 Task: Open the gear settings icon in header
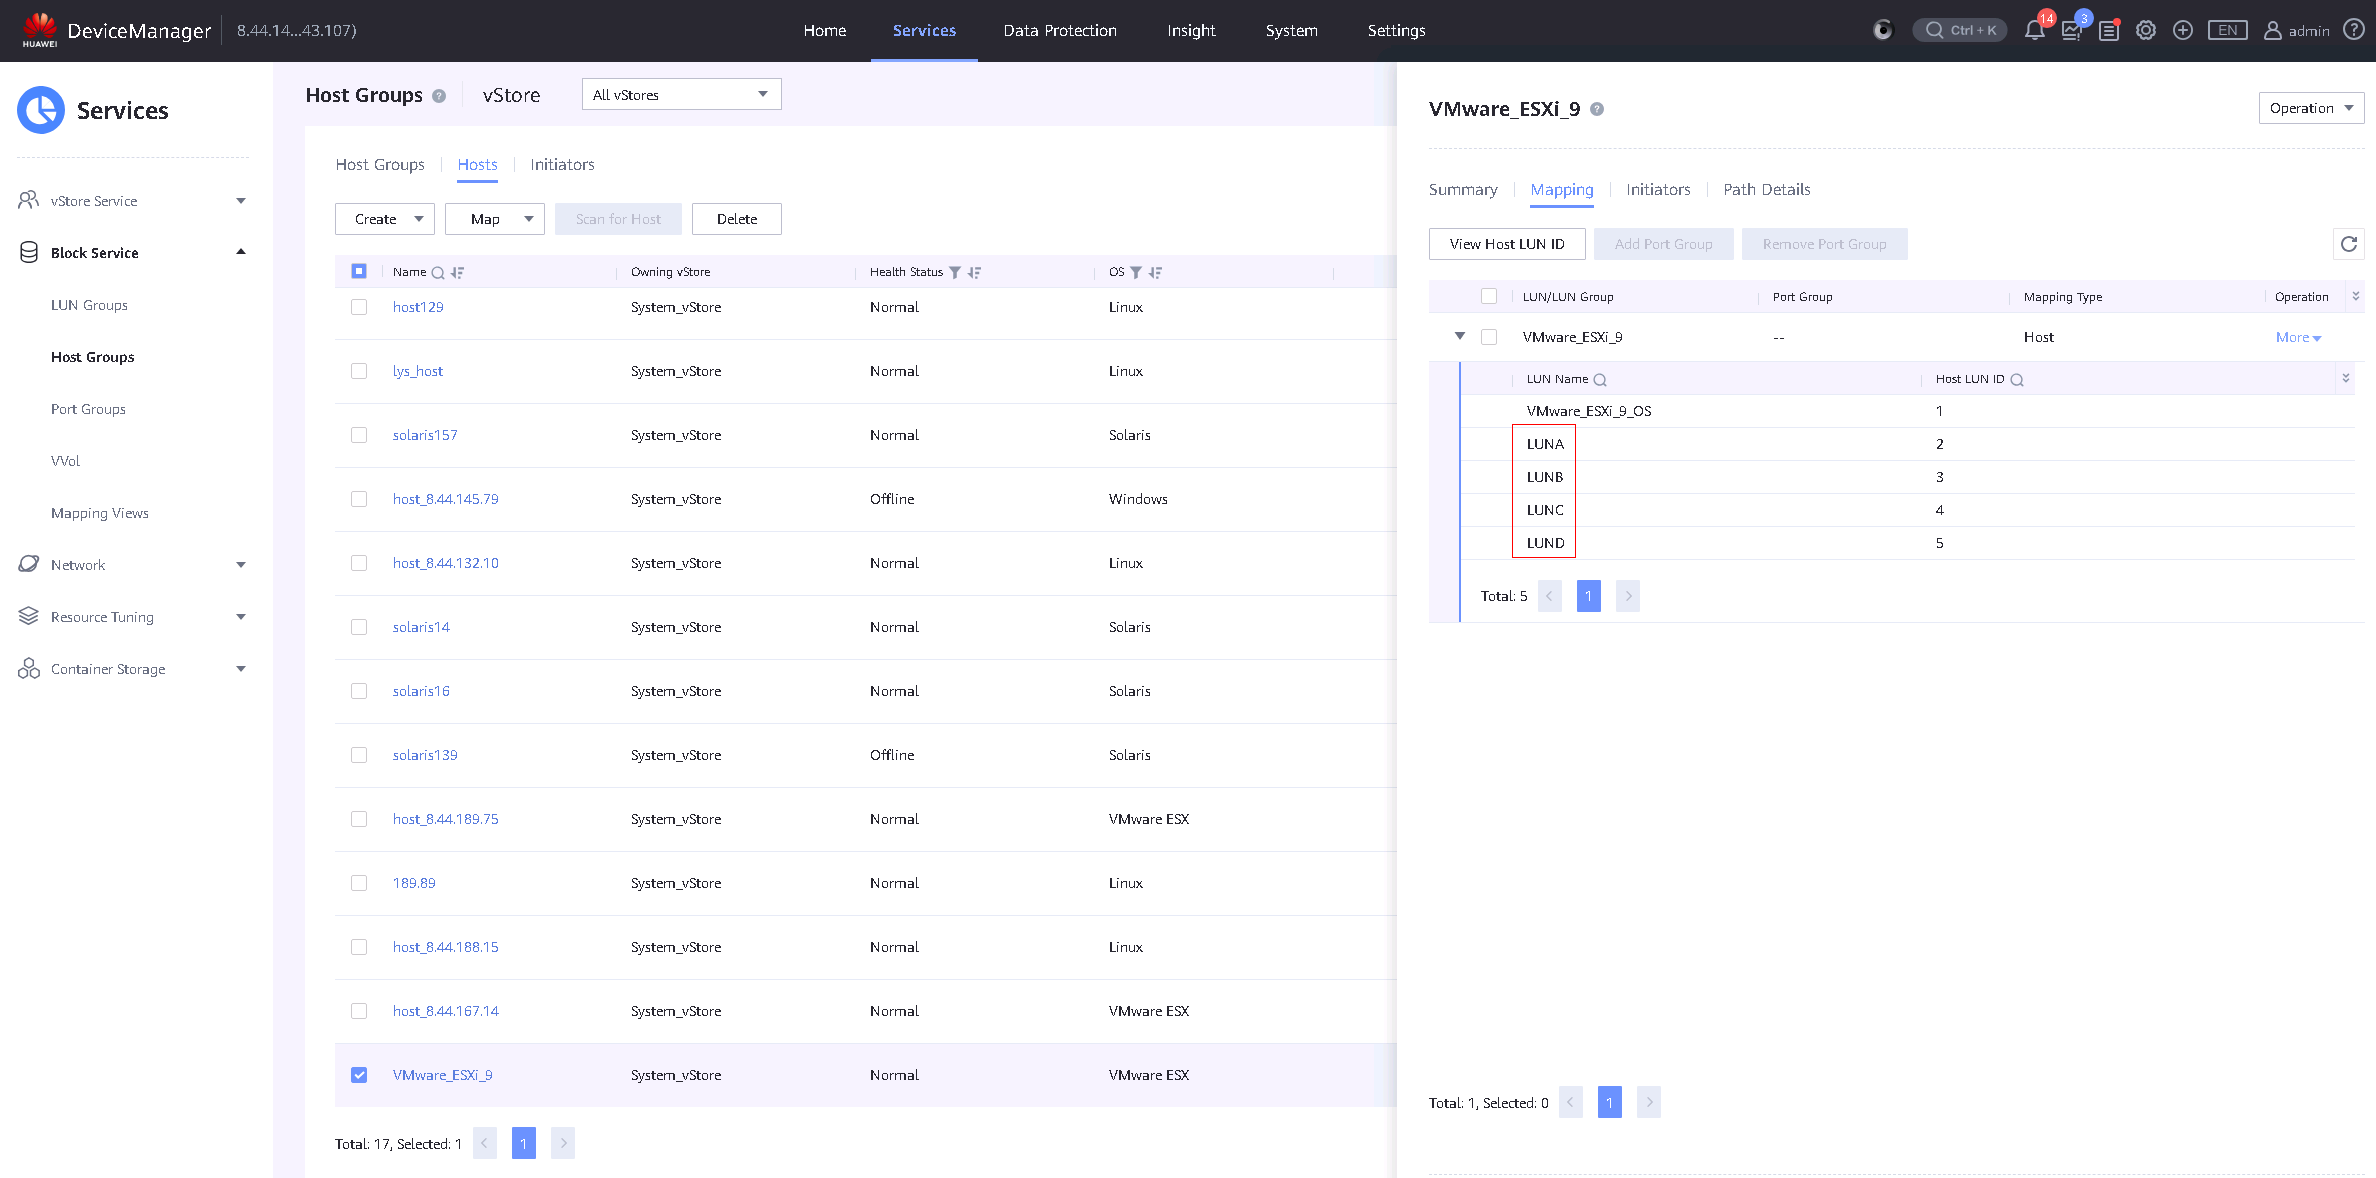pos(2146,30)
